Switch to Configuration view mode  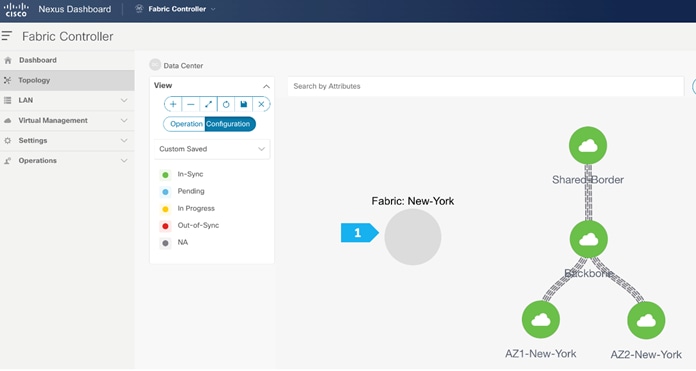[x=230, y=124]
